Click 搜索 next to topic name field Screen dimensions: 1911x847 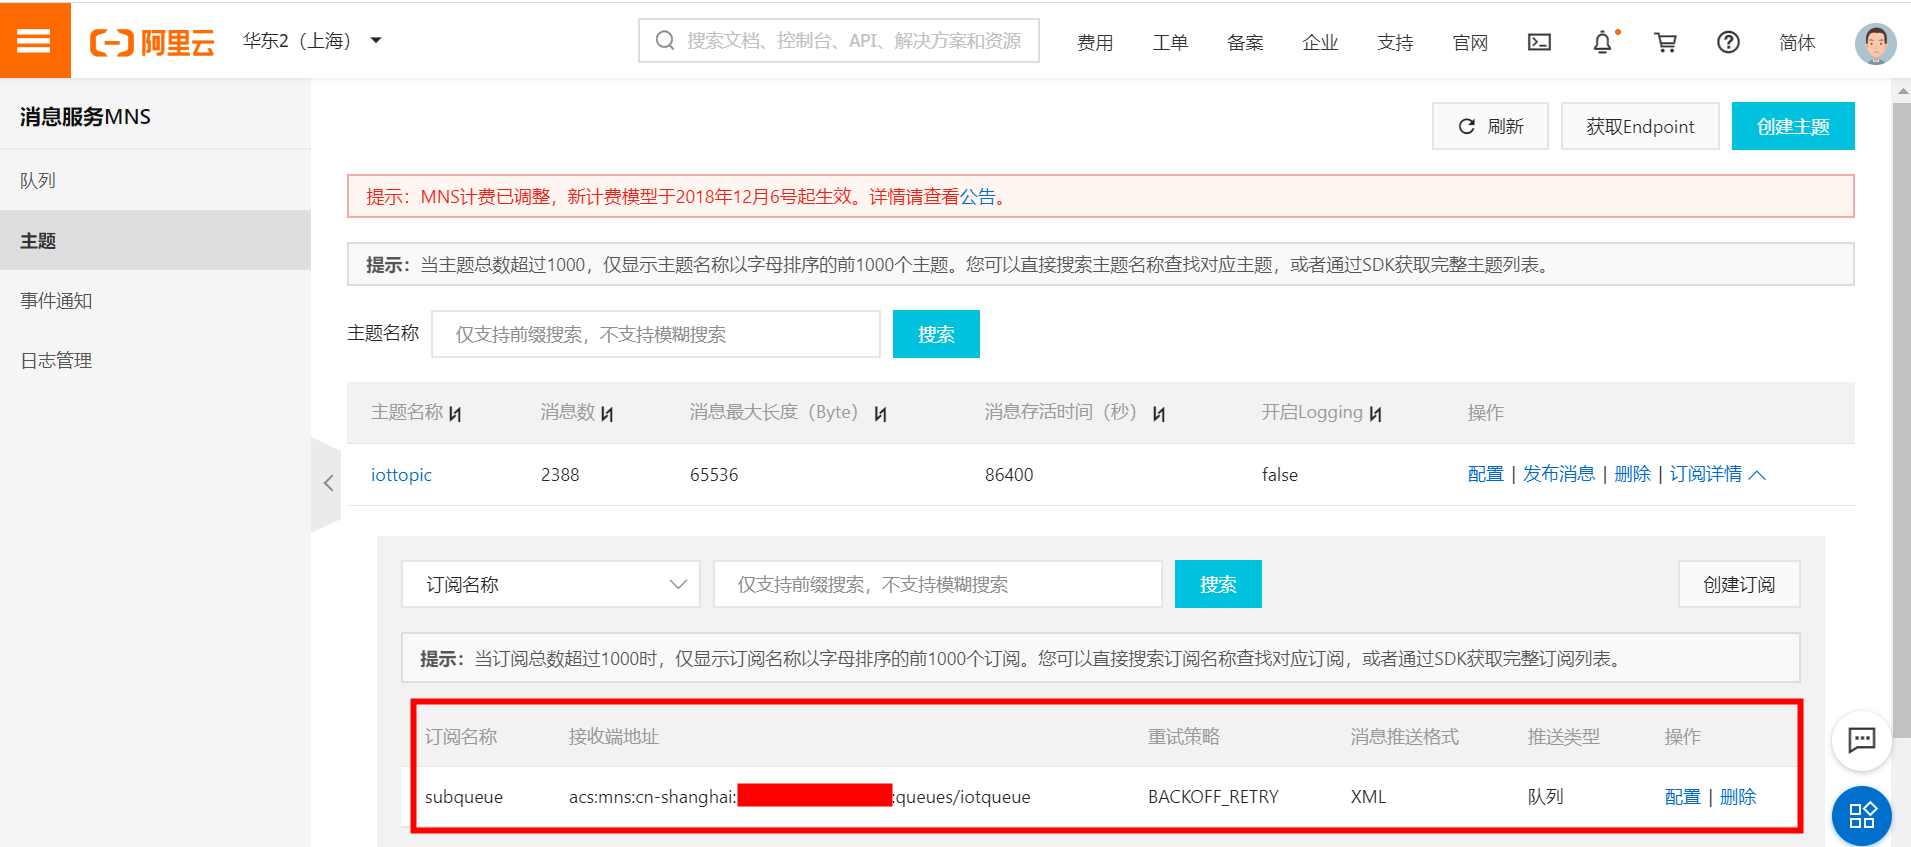click(936, 334)
